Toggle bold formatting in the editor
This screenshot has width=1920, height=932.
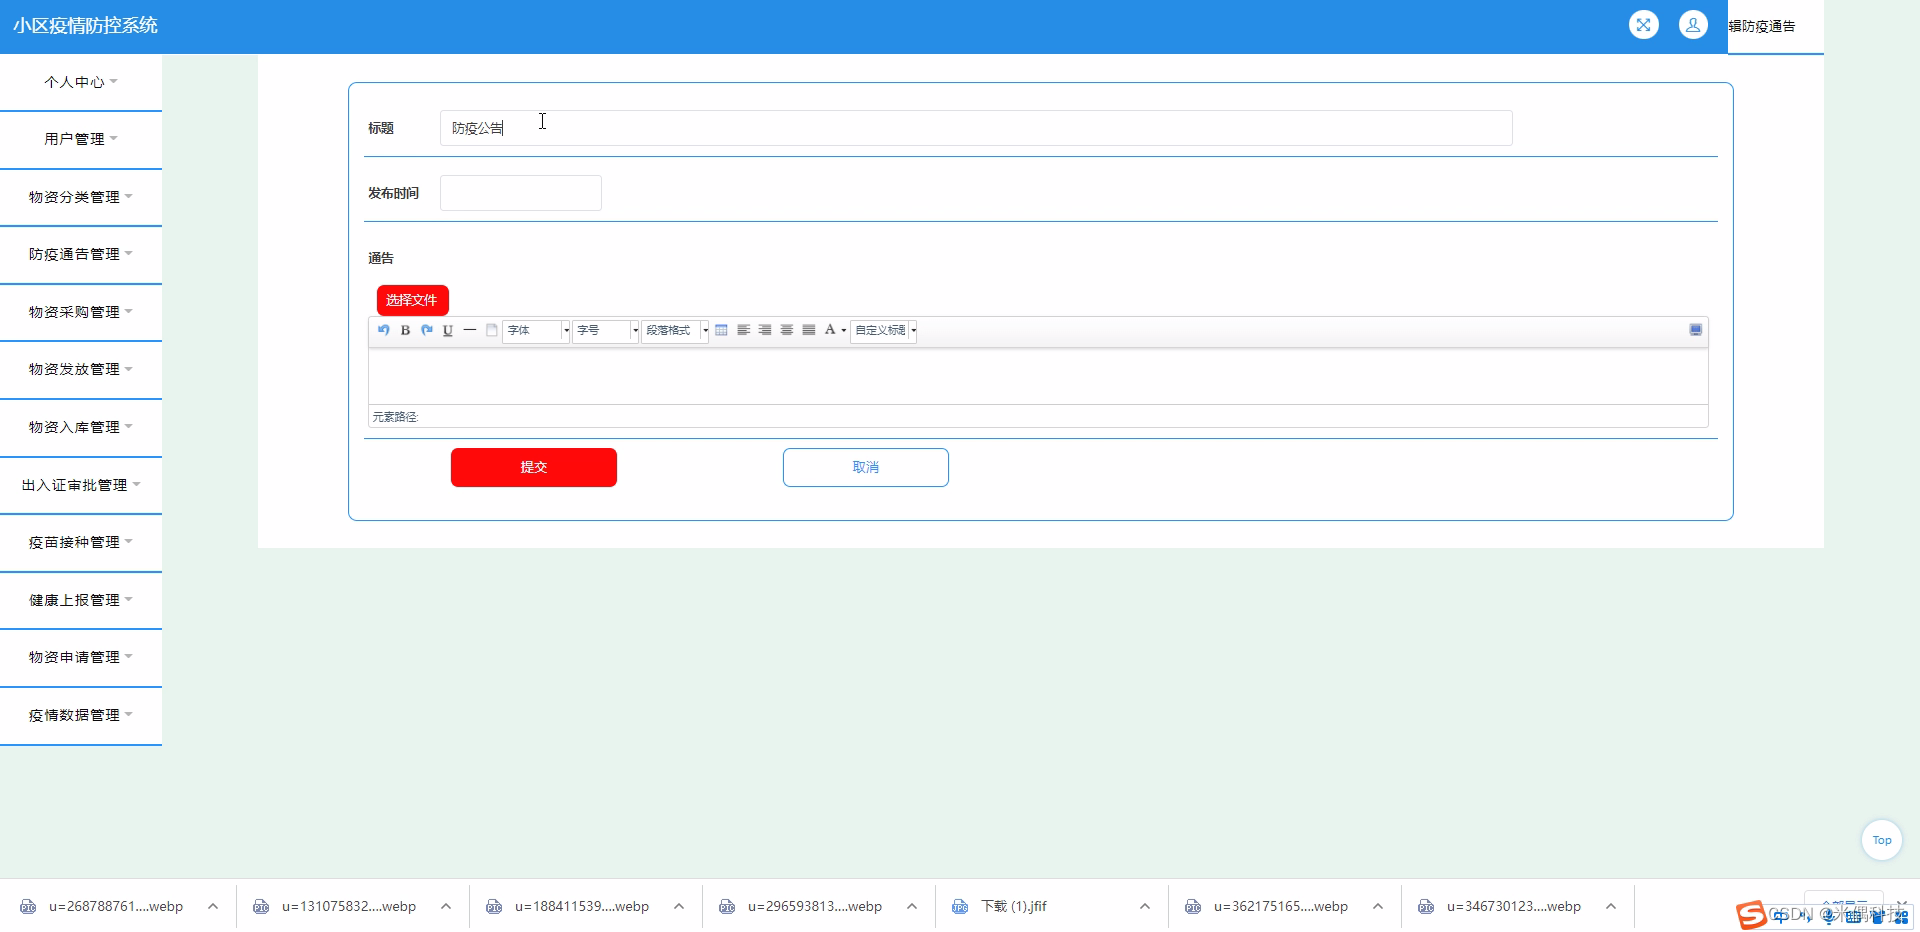pyautogui.click(x=405, y=330)
